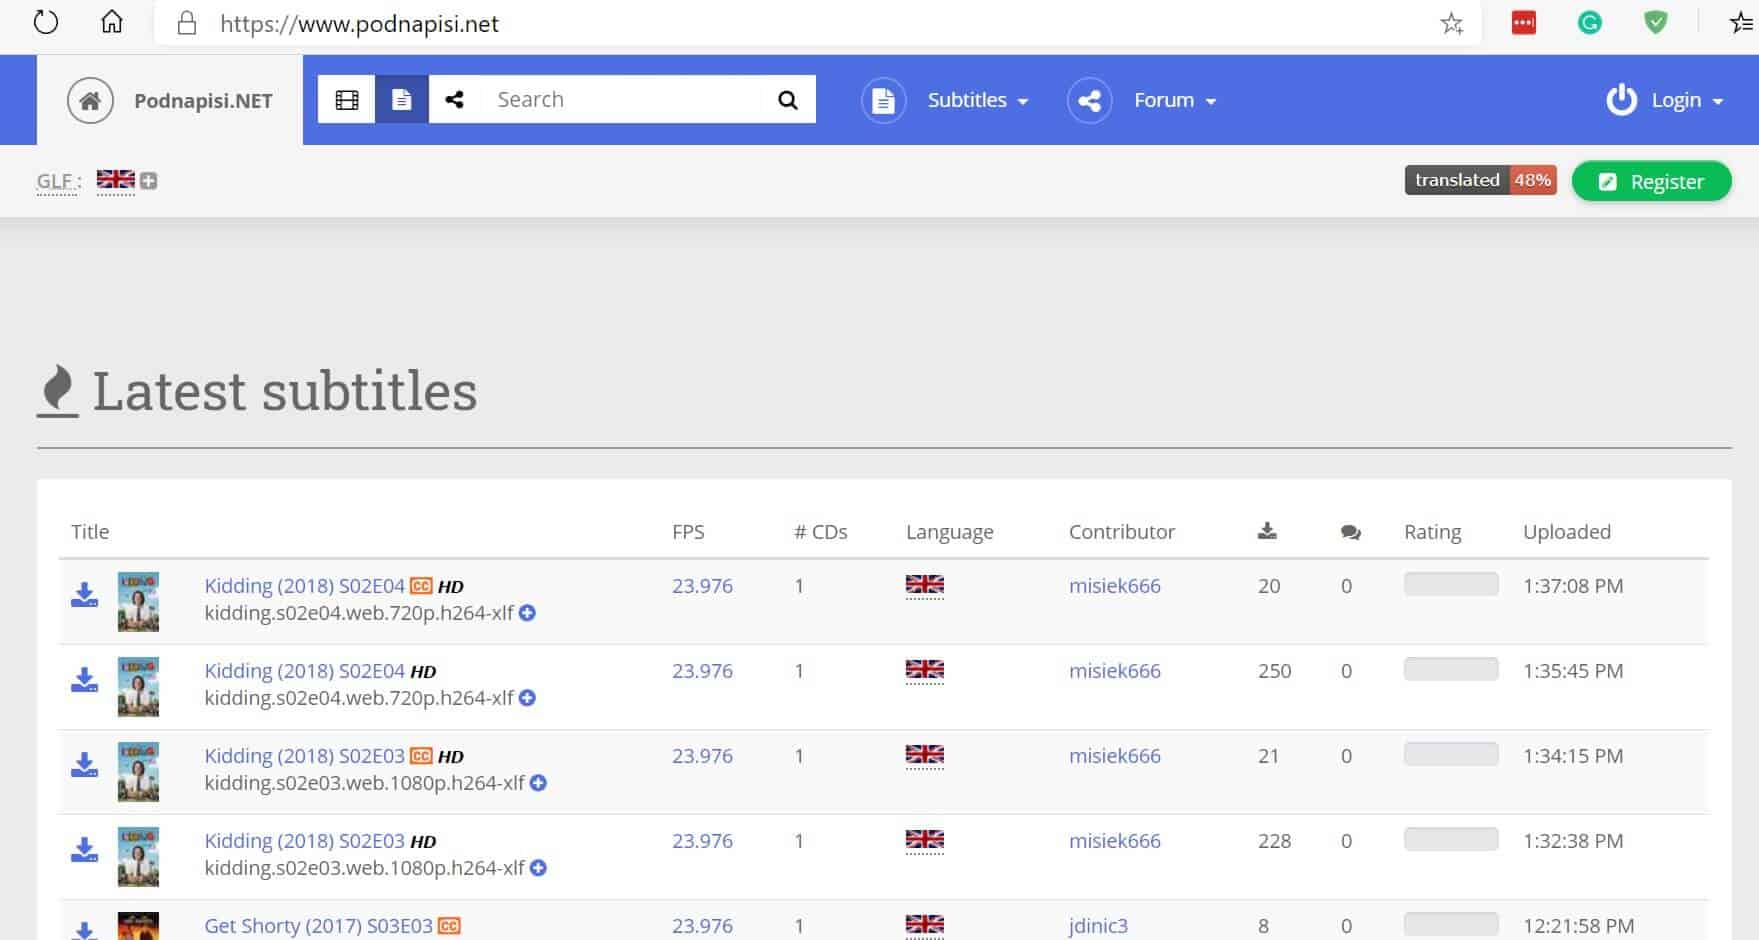The image size is (1759, 940).
Task: Reload the page with the refresh icon
Action: click(46, 23)
